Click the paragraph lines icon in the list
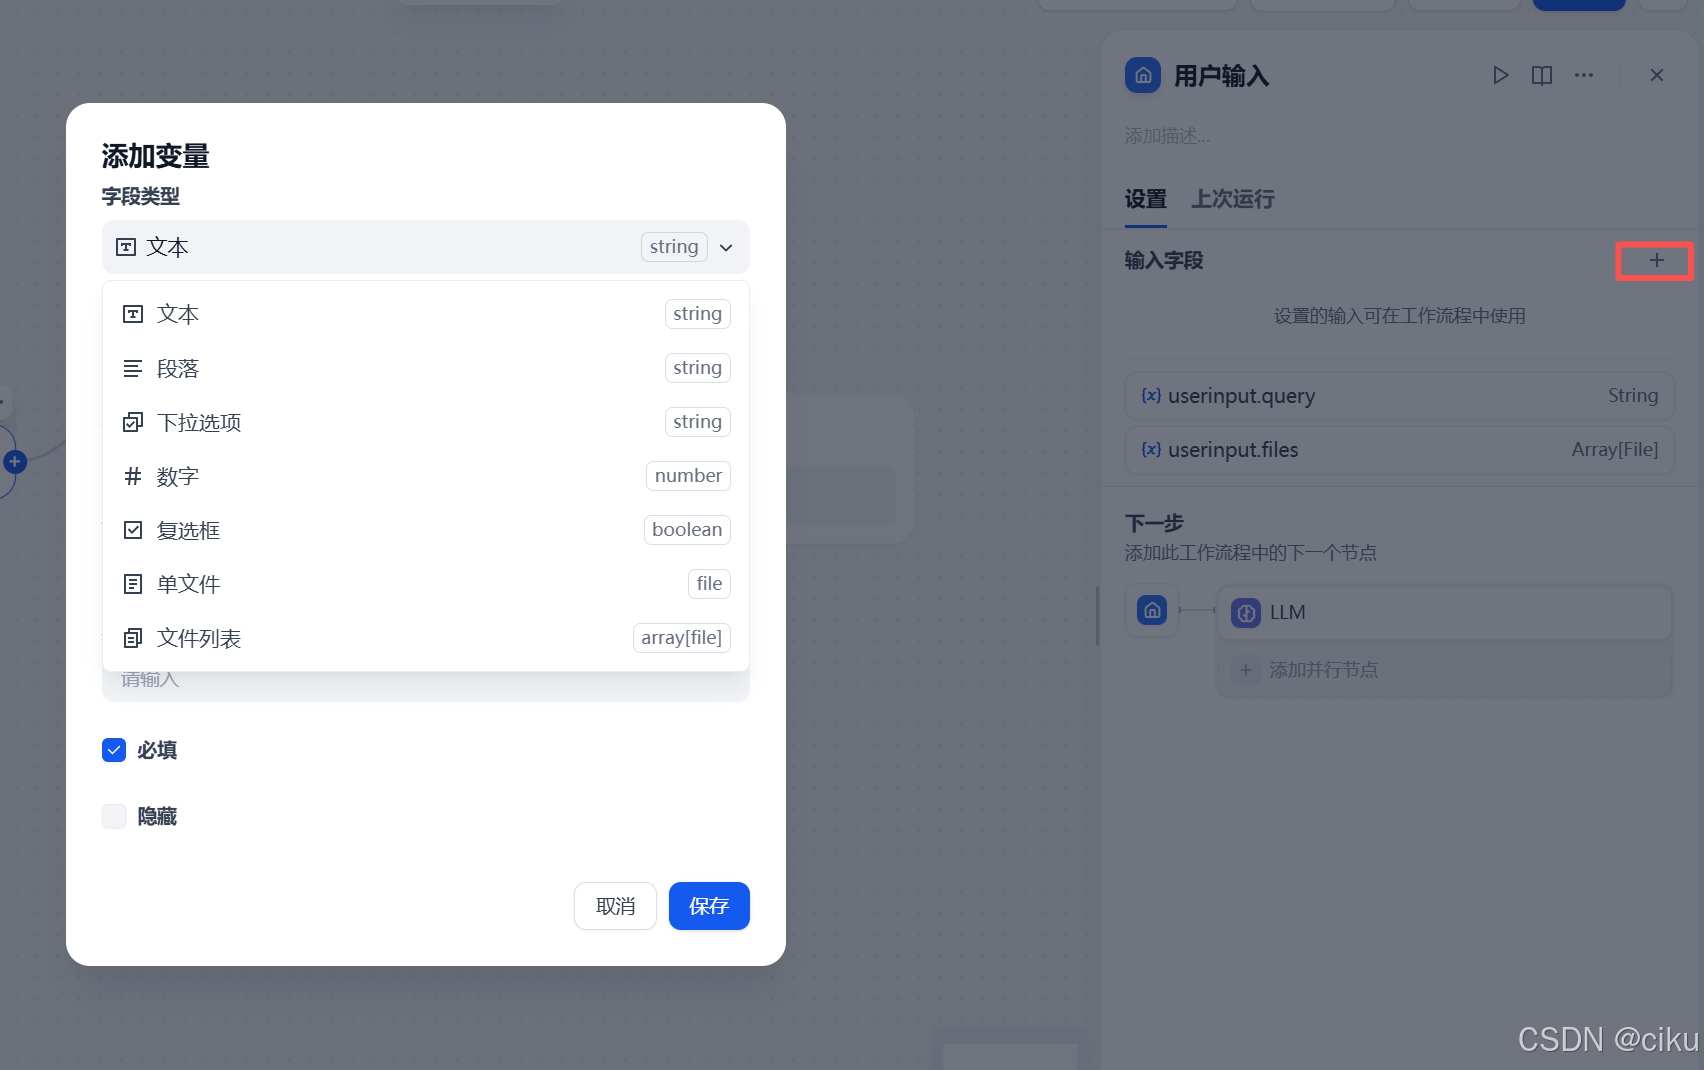This screenshot has height=1070, width=1704. [x=133, y=368]
